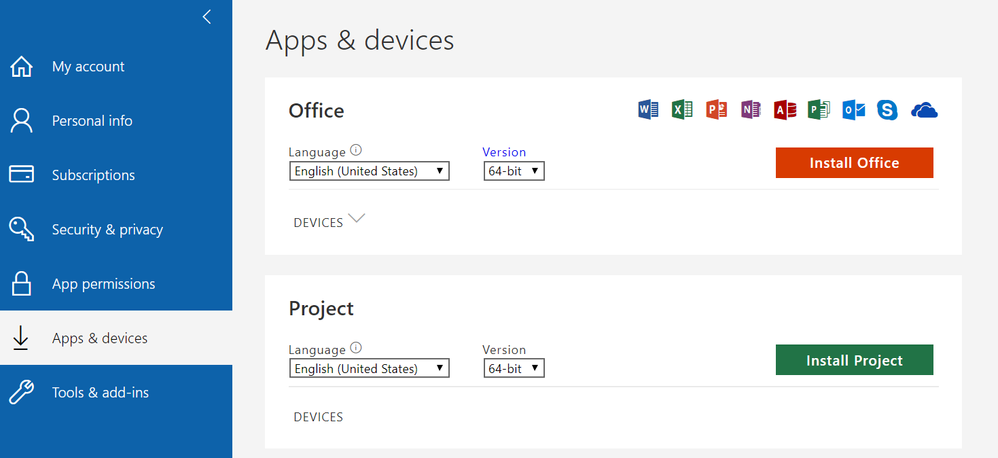Expand the DEVICES section under Project
This screenshot has width=998, height=458.
pos(318,417)
